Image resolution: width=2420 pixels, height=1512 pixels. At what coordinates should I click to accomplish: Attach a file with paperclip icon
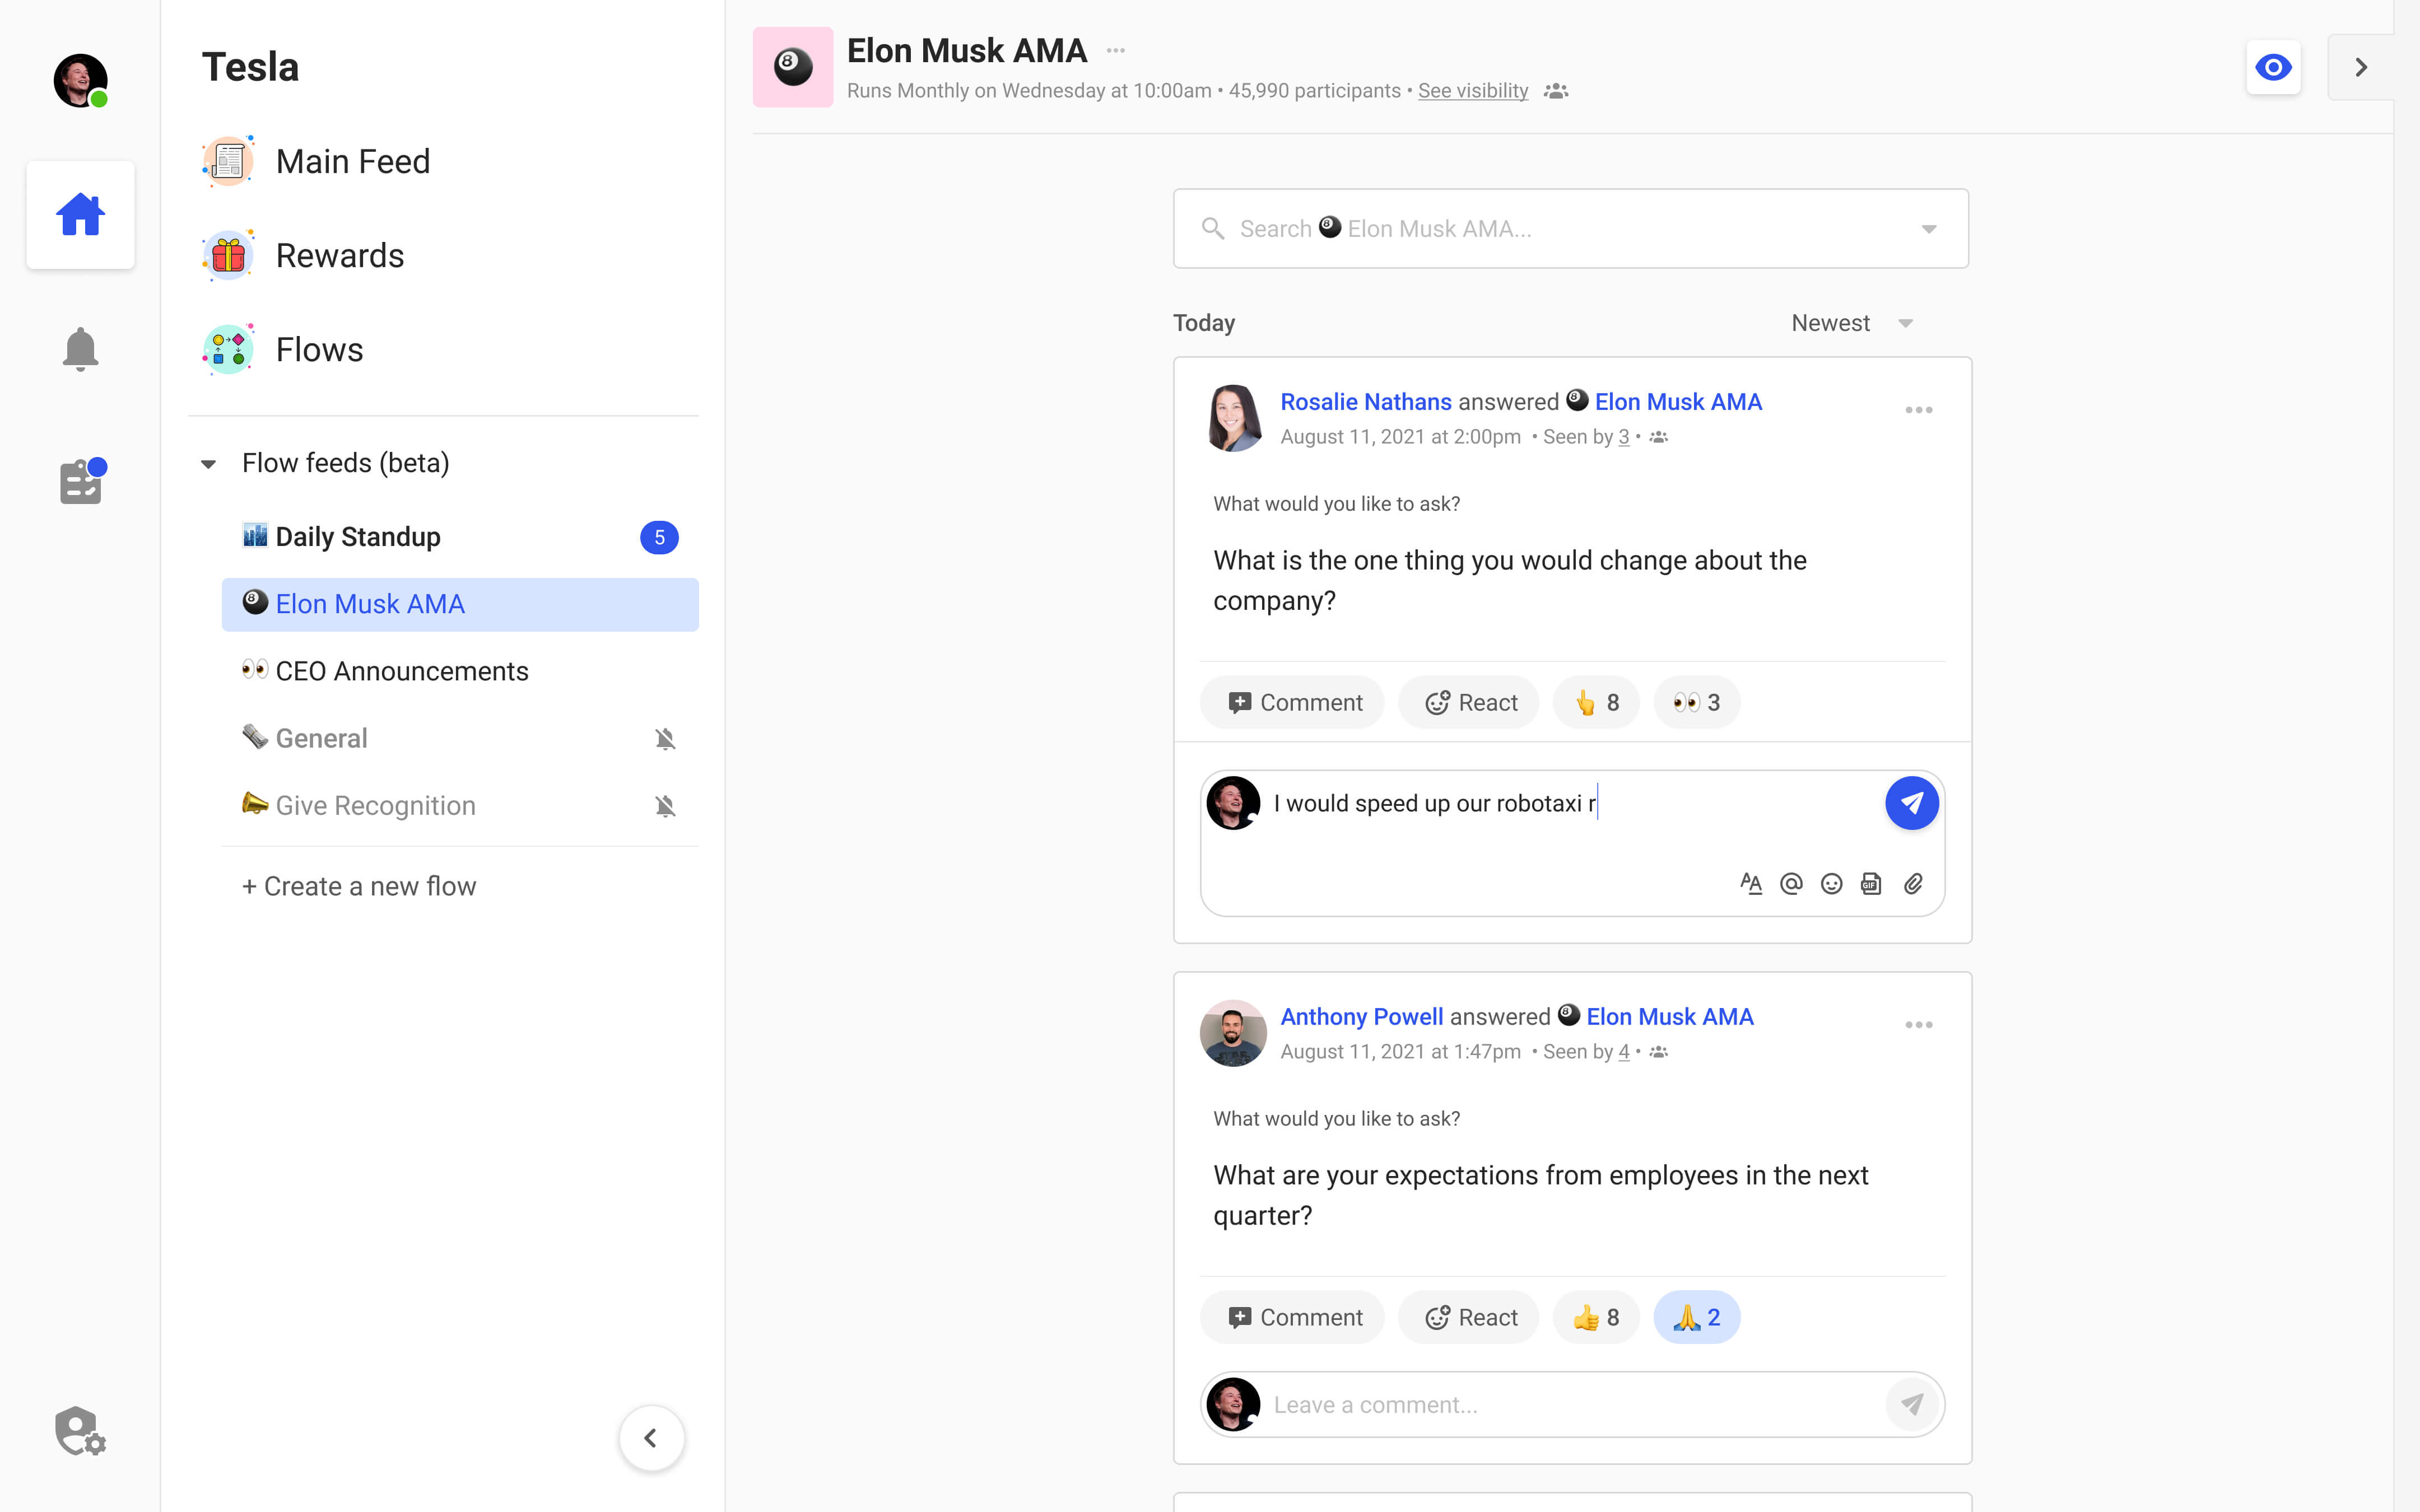click(x=1913, y=884)
